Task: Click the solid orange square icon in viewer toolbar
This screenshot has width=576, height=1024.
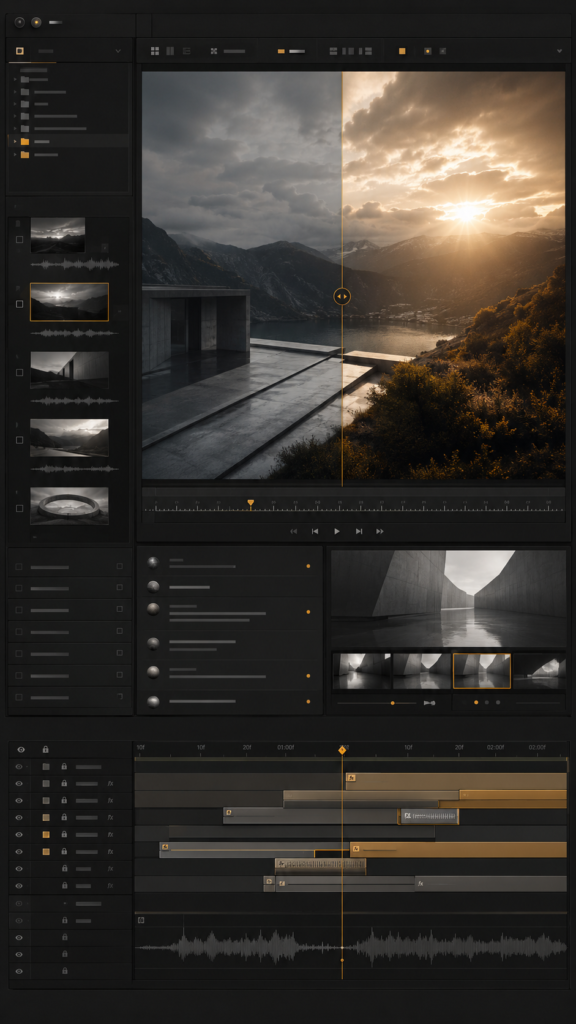Action: pyautogui.click(x=402, y=51)
